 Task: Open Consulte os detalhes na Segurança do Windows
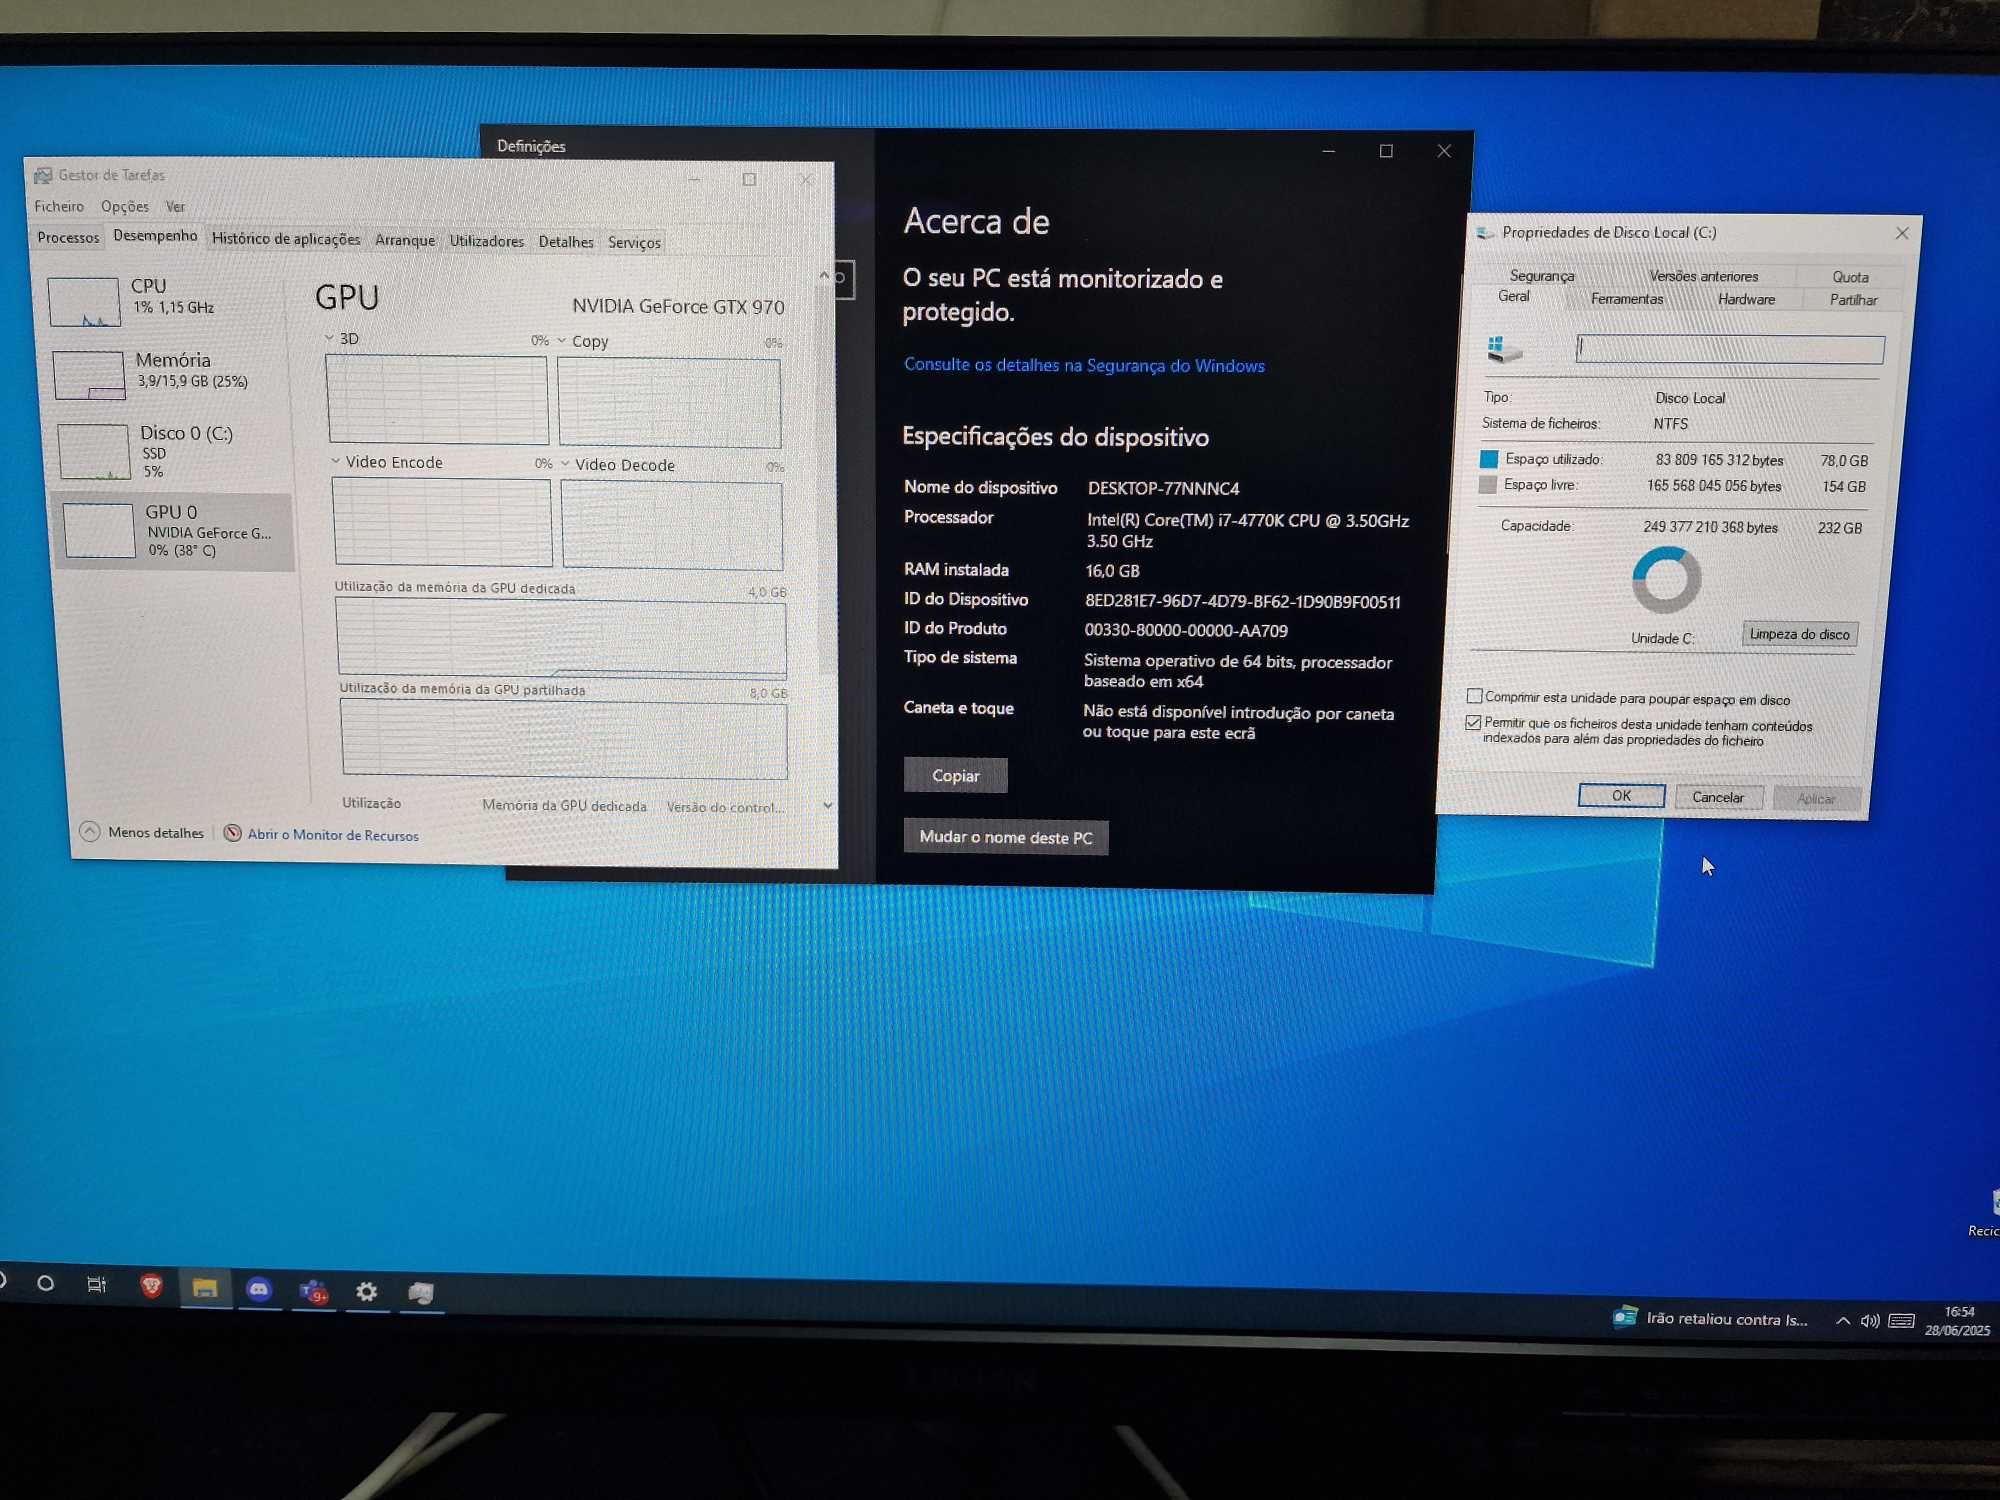pyautogui.click(x=1084, y=365)
